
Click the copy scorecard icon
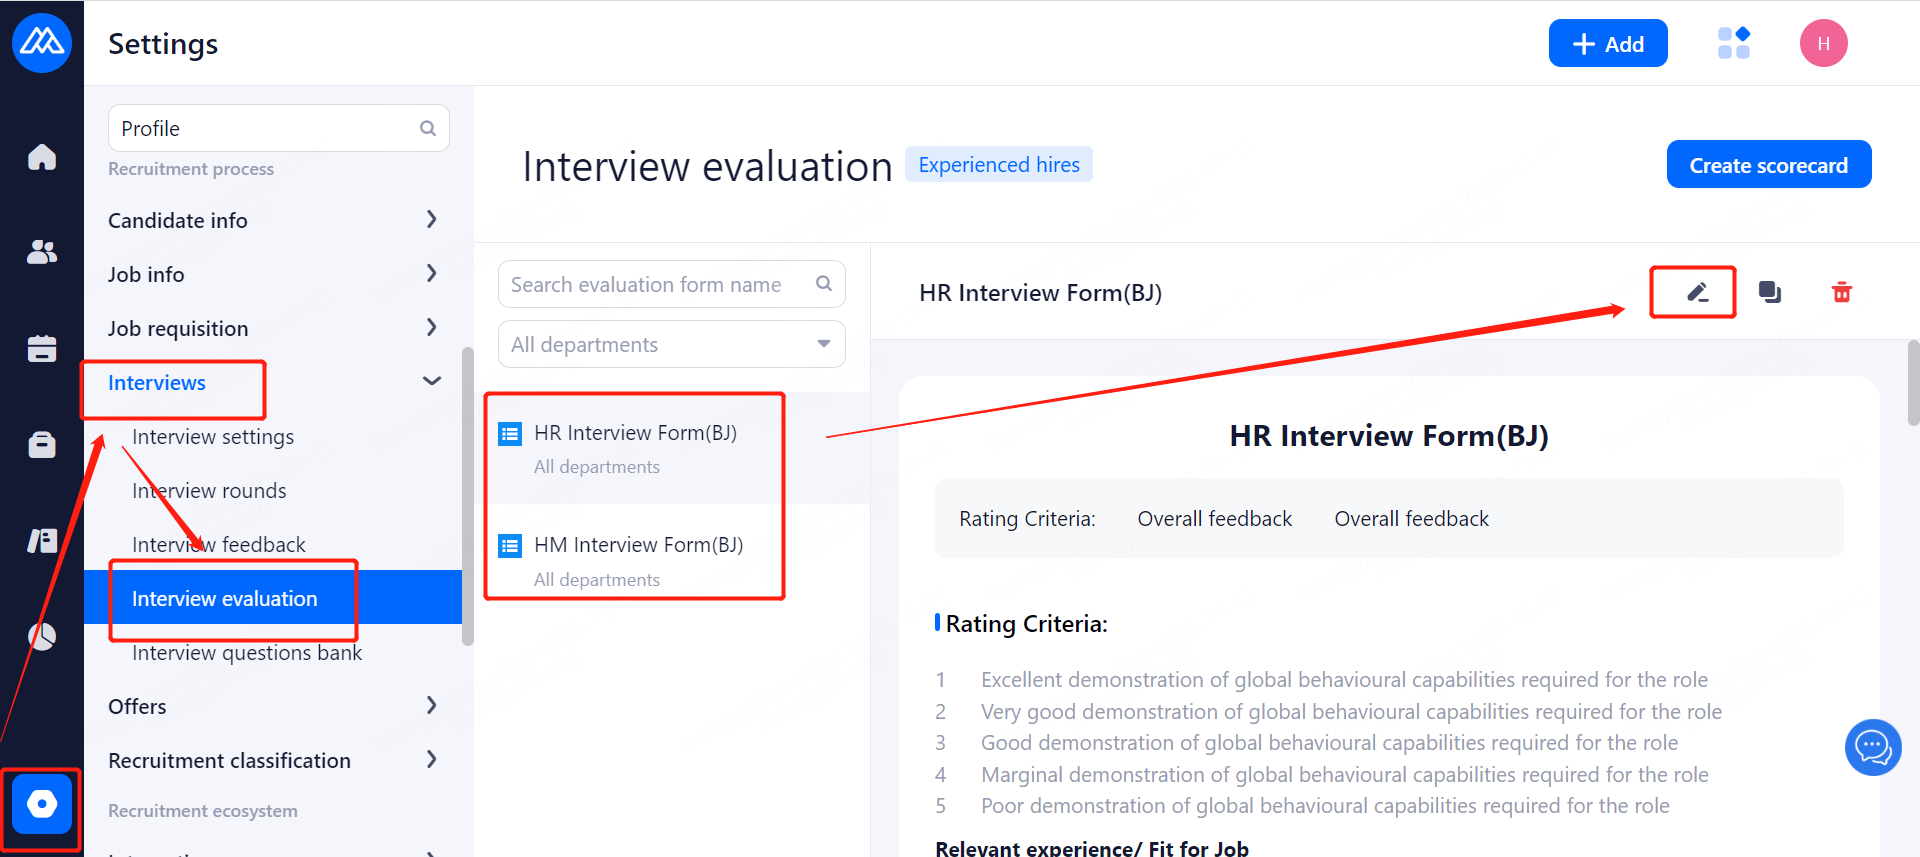(x=1770, y=292)
